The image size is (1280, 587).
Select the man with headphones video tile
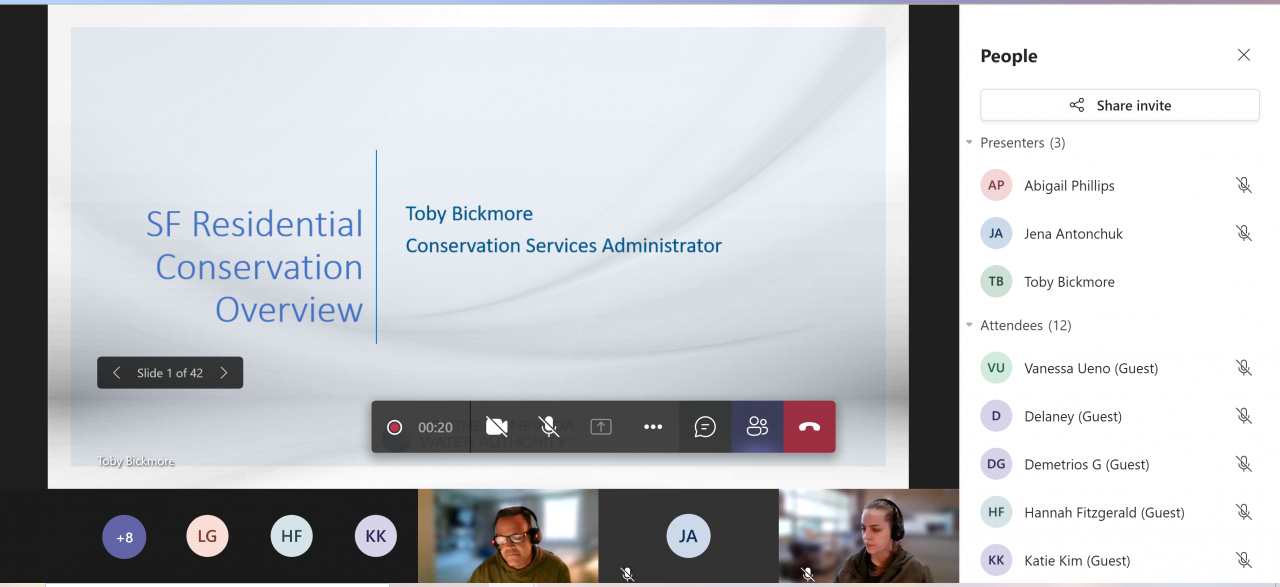[x=508, y=536]
